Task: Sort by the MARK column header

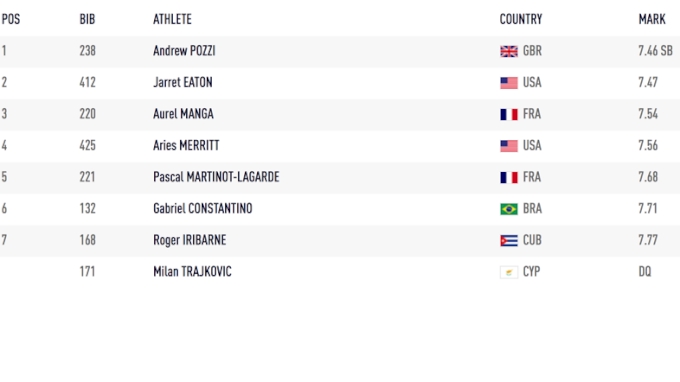Action: click(652, 19)
